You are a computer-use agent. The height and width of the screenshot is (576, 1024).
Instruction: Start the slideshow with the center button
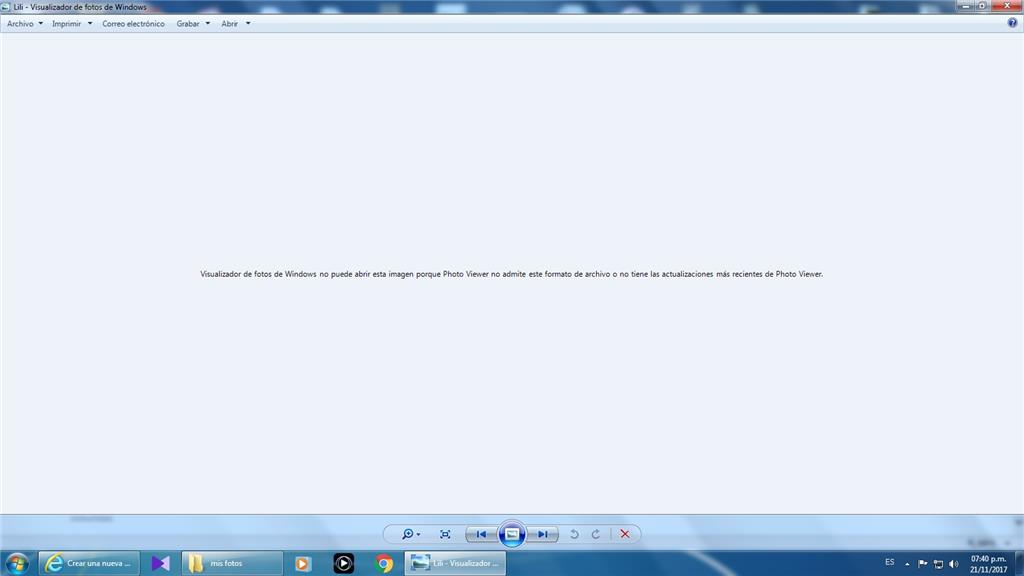coord(512,534)
